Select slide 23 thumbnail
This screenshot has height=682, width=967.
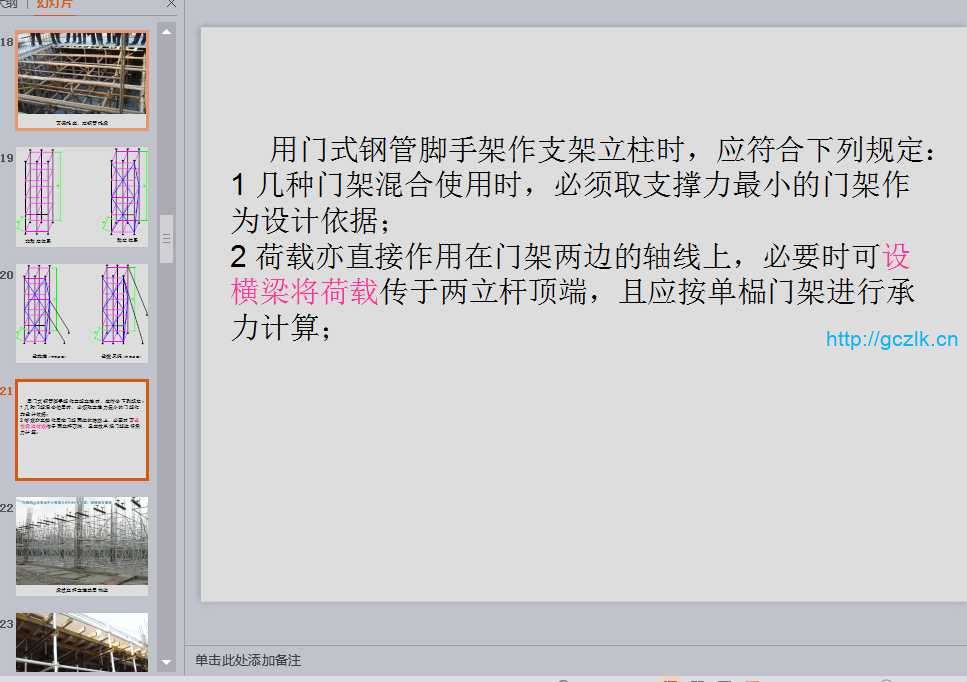(82, 642)
